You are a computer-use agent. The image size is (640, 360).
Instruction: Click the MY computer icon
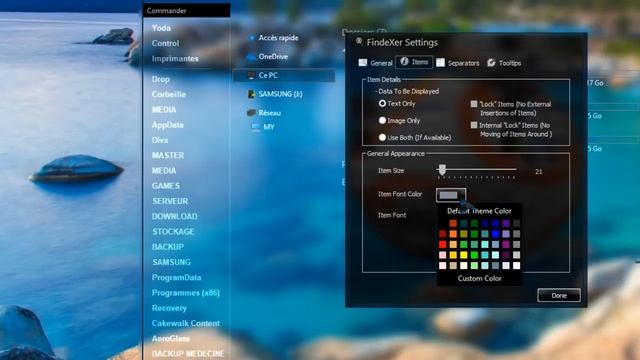[x=256, y=127]
